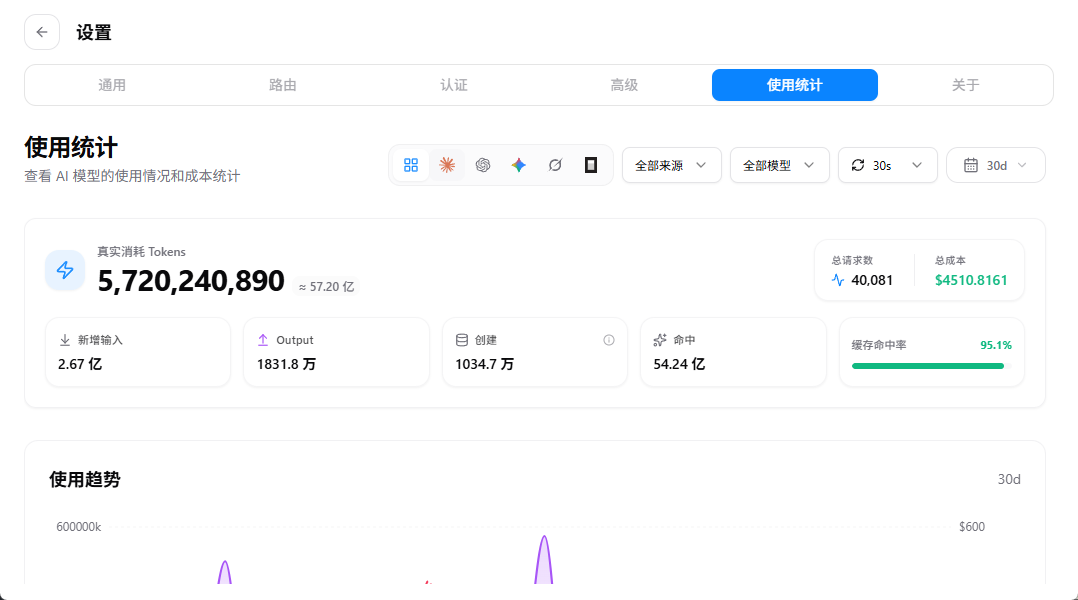1078x600 pixels.
Task: Click the lightning bolt Tokens icon
Action: [65, 270]
